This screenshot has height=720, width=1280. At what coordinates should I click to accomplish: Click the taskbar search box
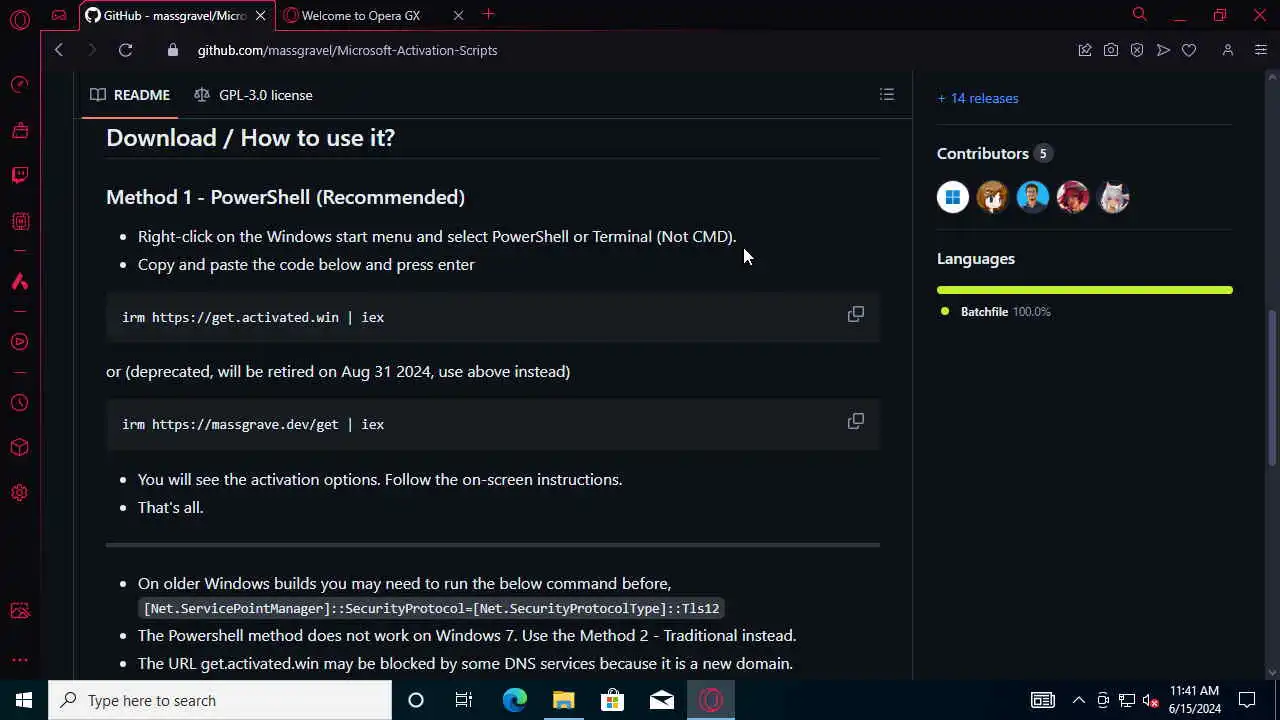[220, 700]
